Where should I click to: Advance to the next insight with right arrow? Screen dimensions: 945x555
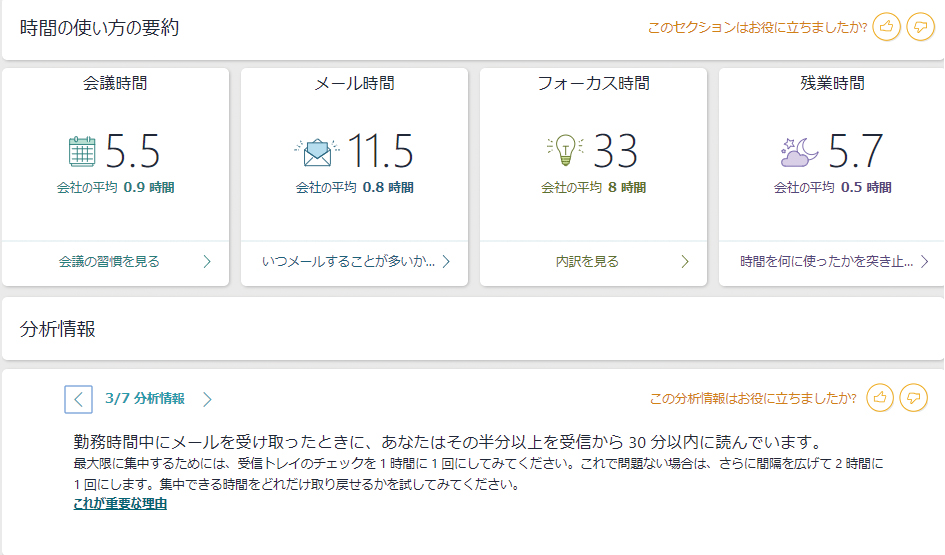(x=207, y=399)
